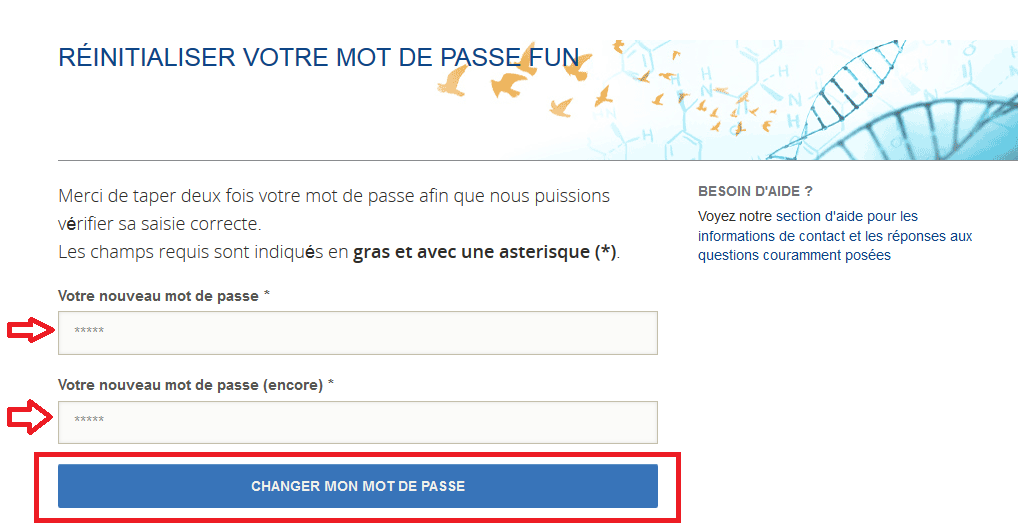The height and width of the screenshot is (532, 1018).
Task: Click the 'Votre nouveau mot de passe *' label
Action: (164, 296)
